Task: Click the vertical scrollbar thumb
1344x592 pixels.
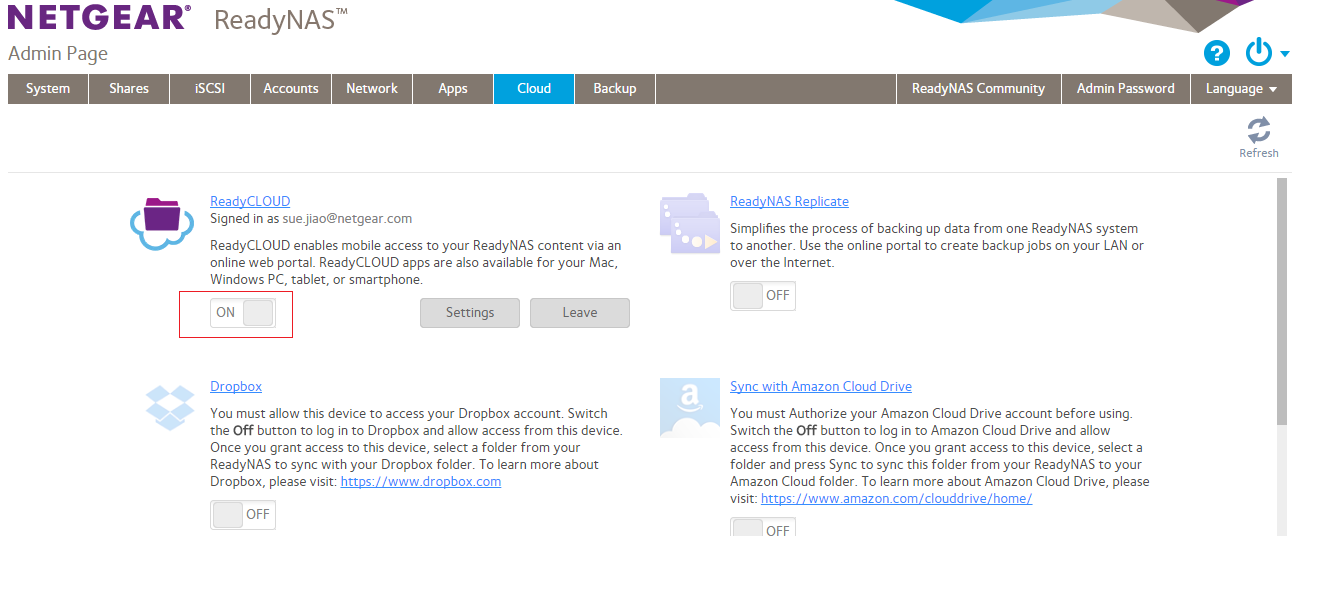Action: click(1282, 301)
